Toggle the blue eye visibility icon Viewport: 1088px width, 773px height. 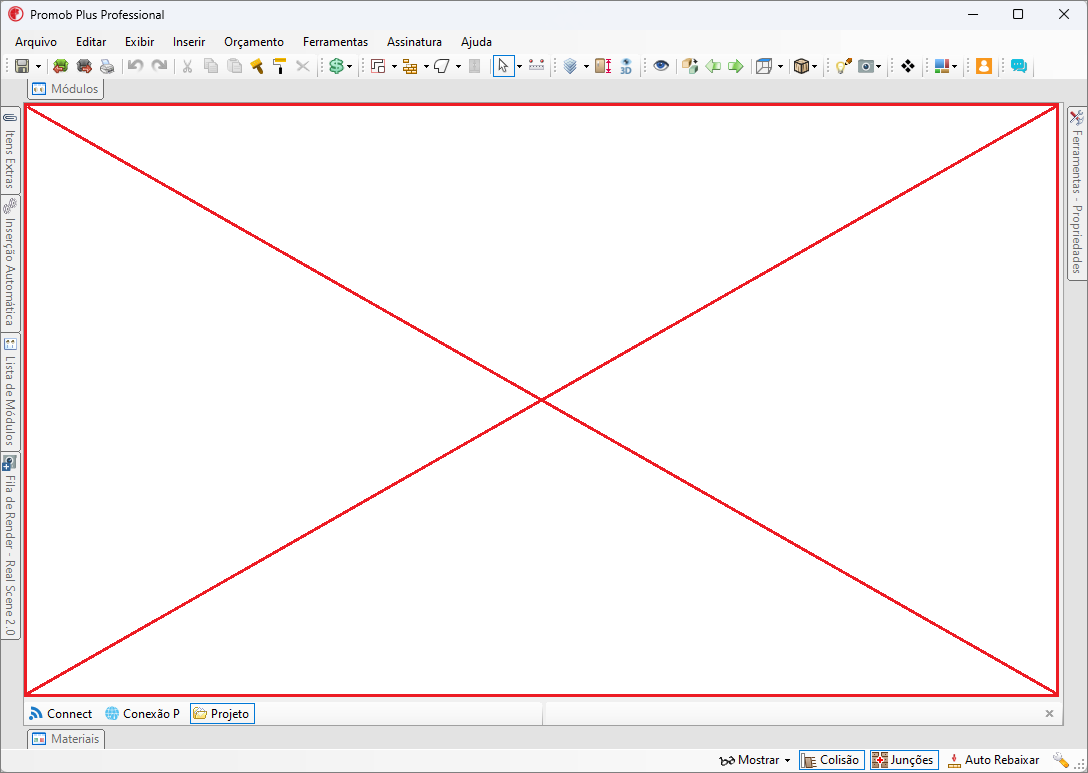pyautogui.click(x=661, y=66)
